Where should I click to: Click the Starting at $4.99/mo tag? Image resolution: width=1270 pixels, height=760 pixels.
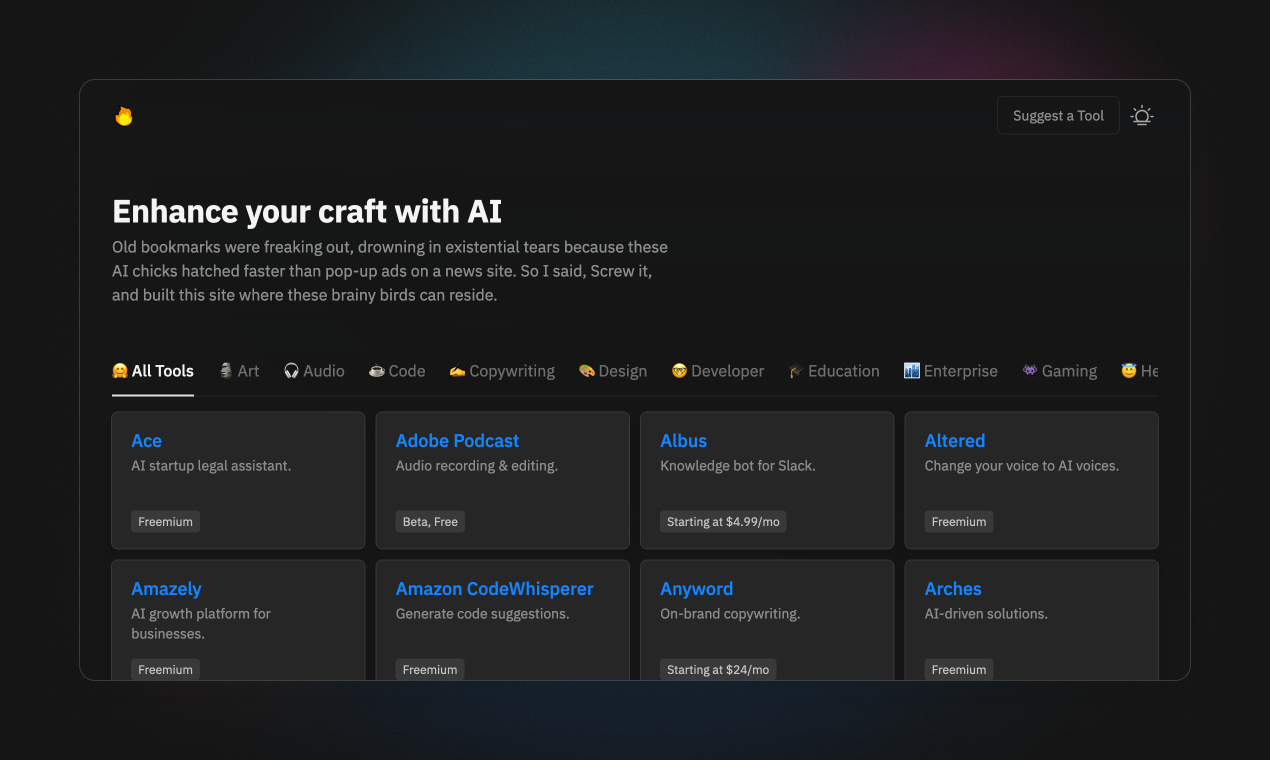(x=723, y=522)
